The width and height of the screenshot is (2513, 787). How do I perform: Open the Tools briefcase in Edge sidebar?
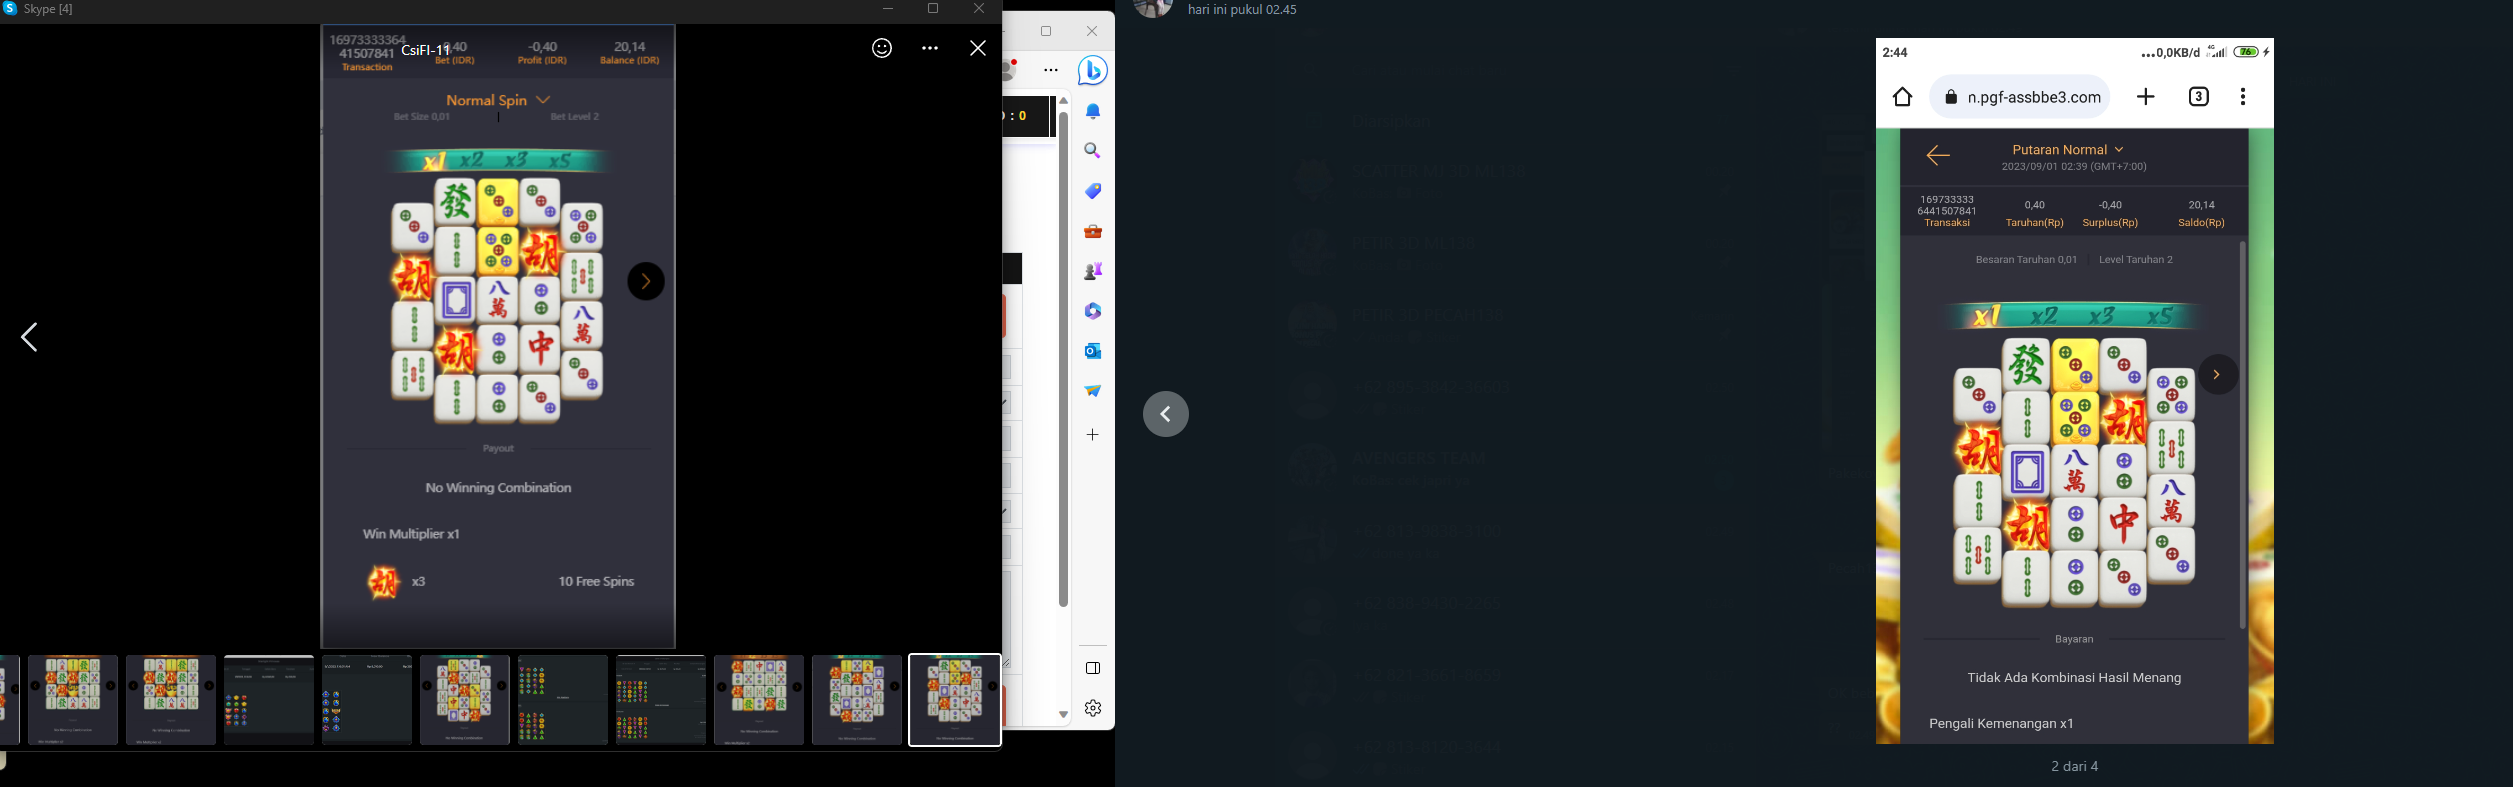(1093, 231)
